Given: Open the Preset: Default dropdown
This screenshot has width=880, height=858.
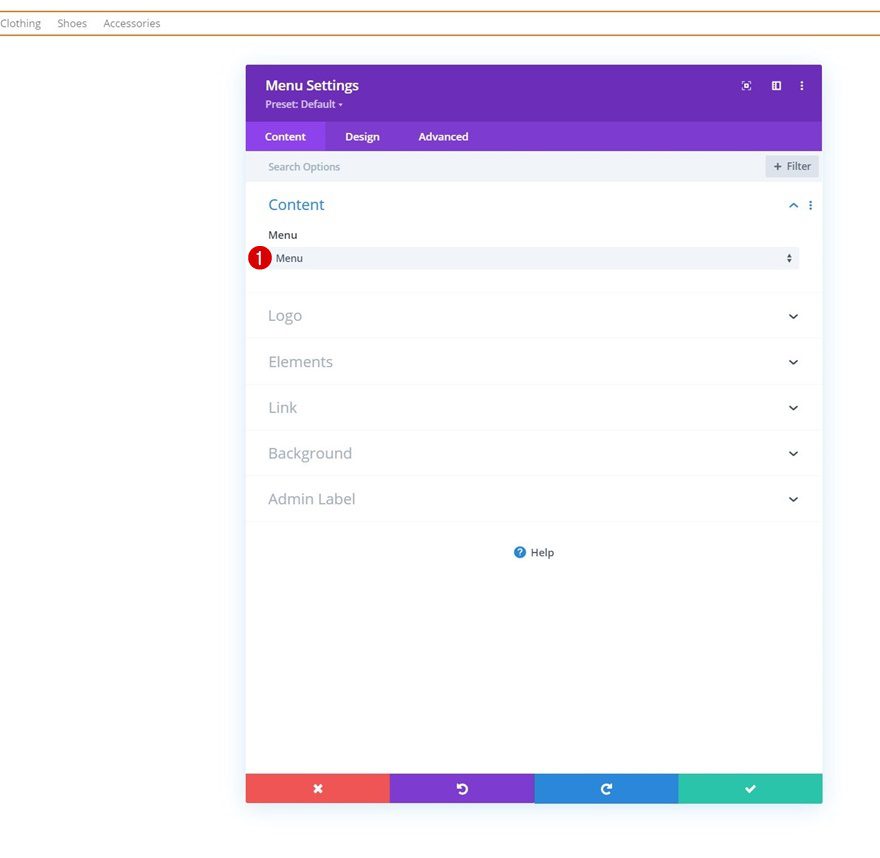Looking at the screenshot, I should tap(303, 104).
